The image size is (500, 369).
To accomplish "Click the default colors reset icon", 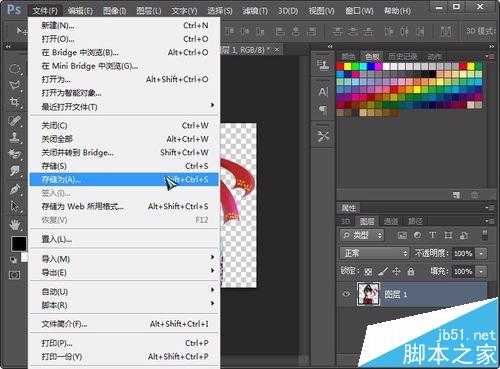I will (13, 260).
